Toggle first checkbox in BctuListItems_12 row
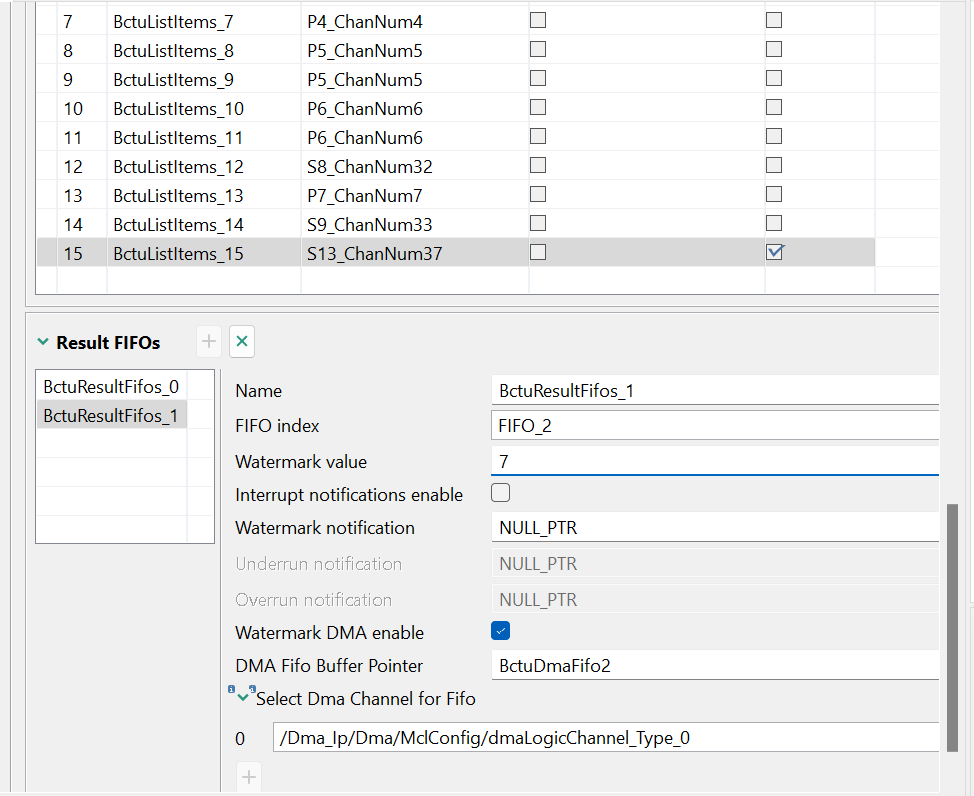Screen dimensions: 974x796 (538, 165)
